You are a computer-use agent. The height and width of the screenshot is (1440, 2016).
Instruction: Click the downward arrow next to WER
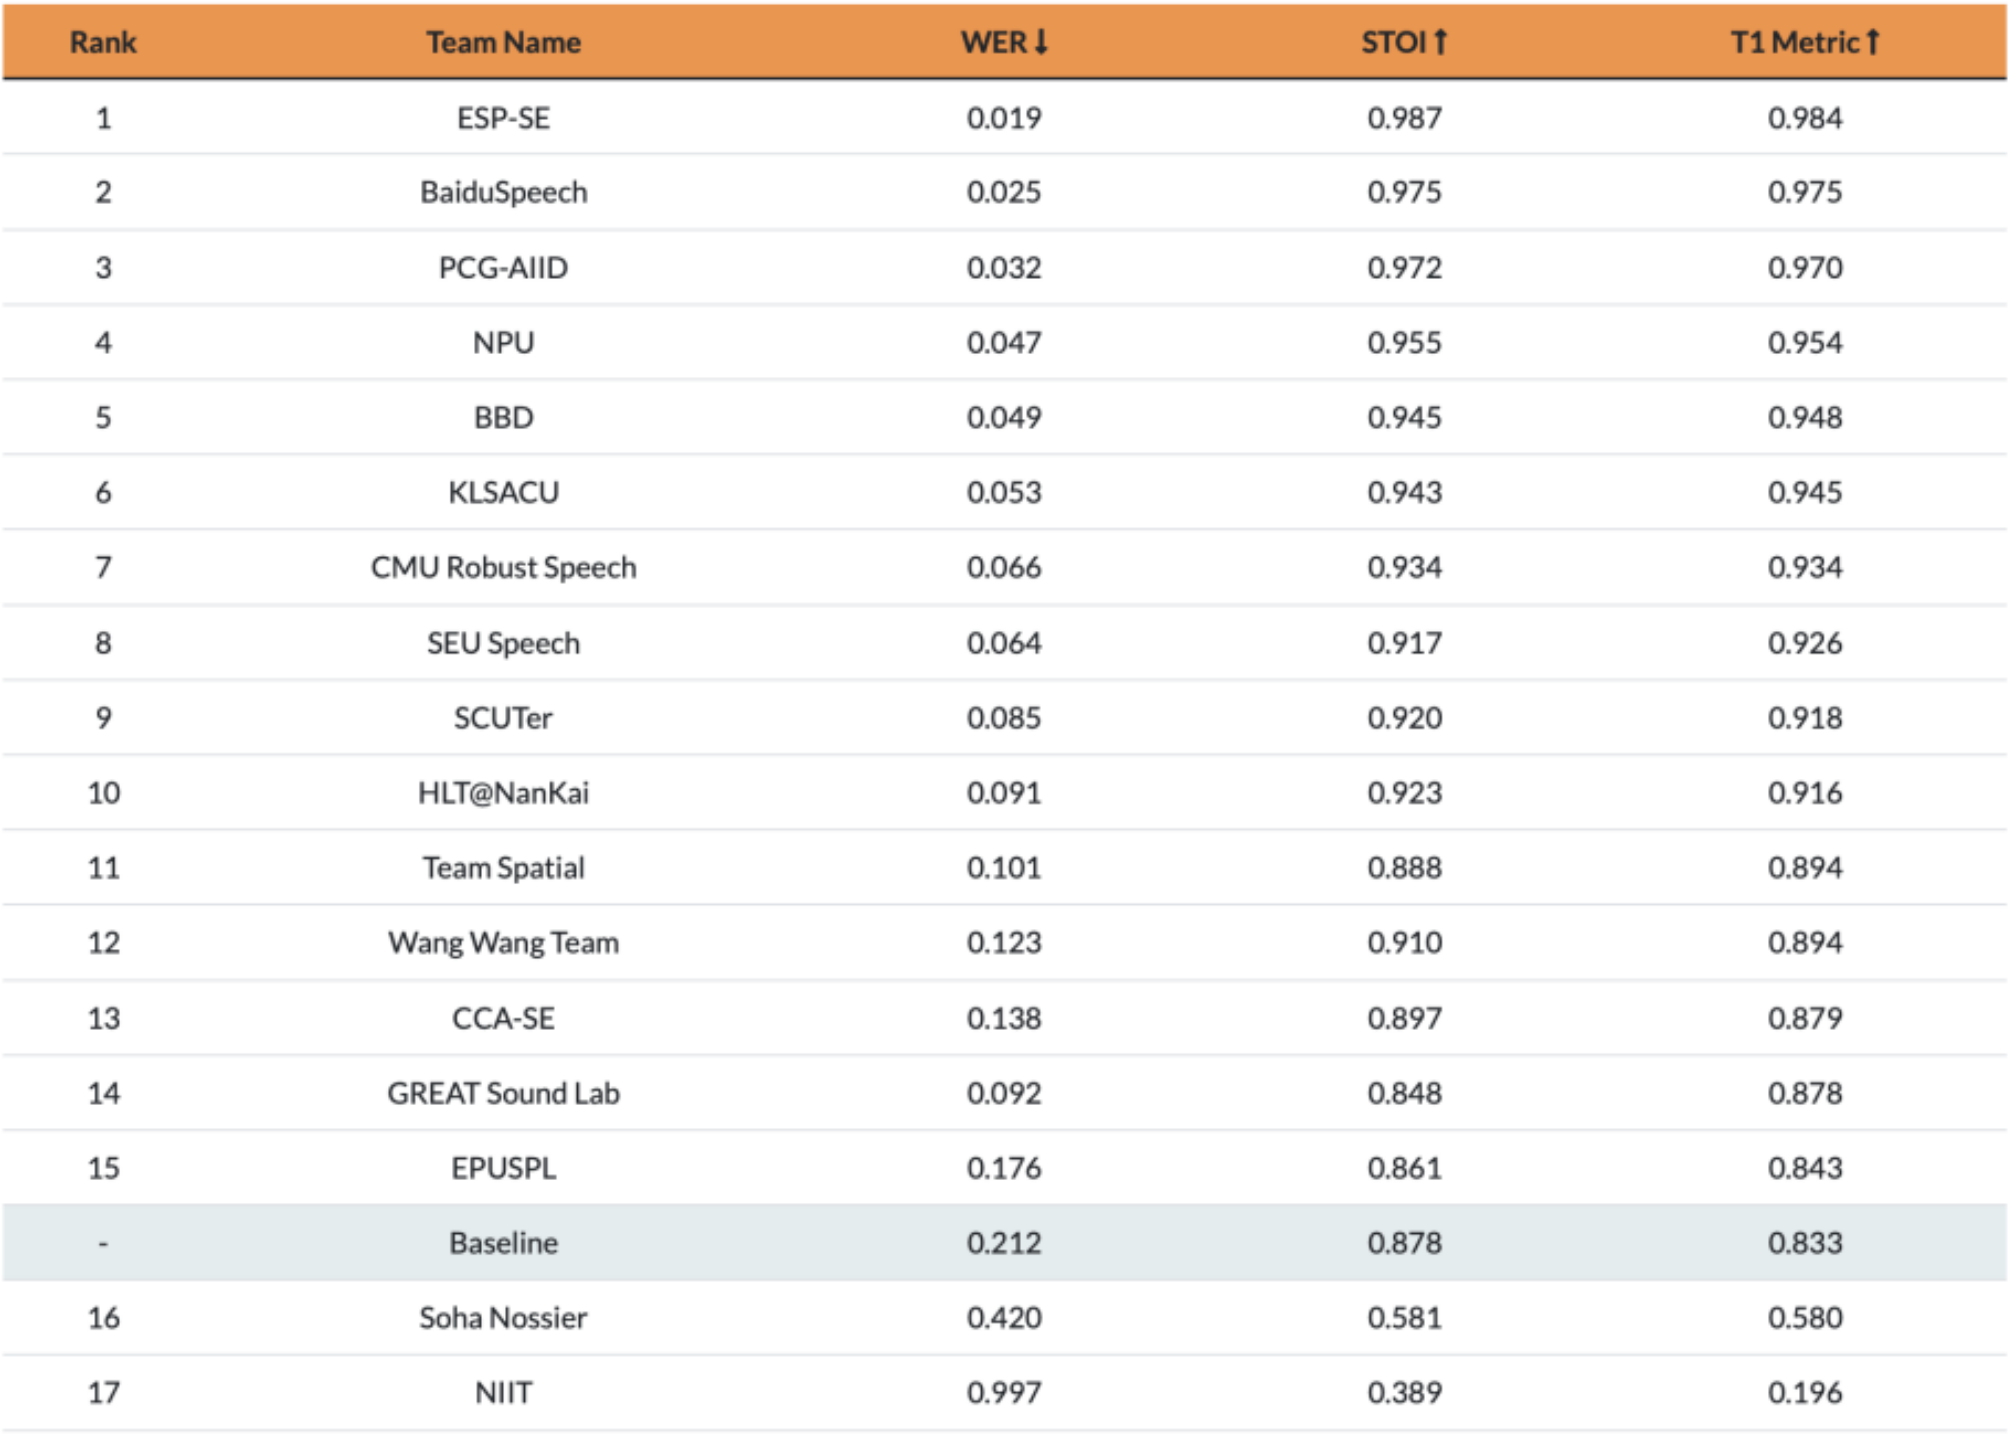(x=1040, y=42)
